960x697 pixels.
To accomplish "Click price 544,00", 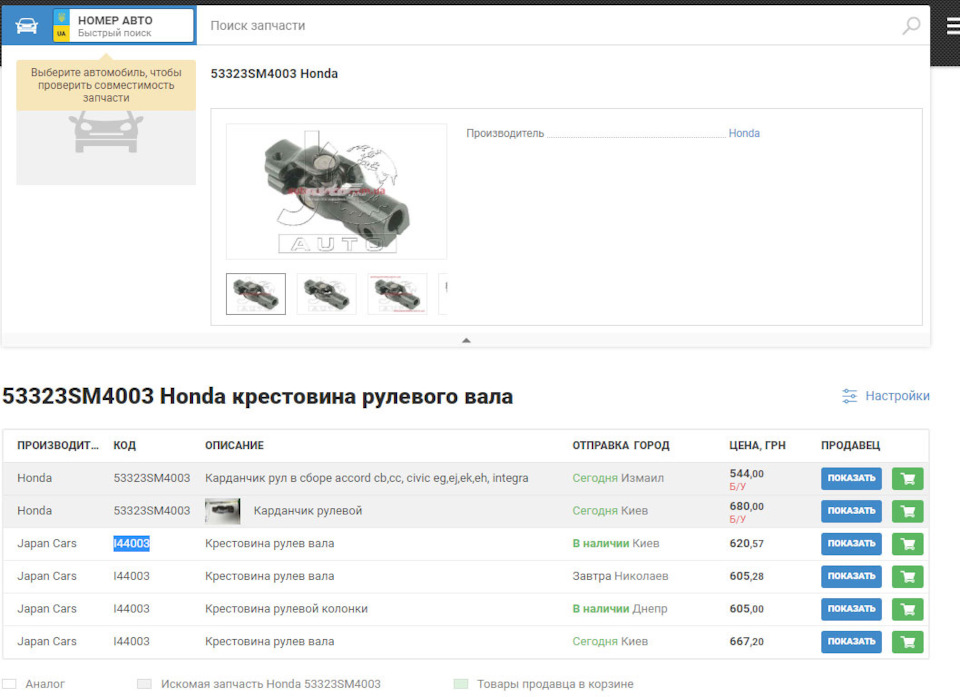I will [746, 473].
